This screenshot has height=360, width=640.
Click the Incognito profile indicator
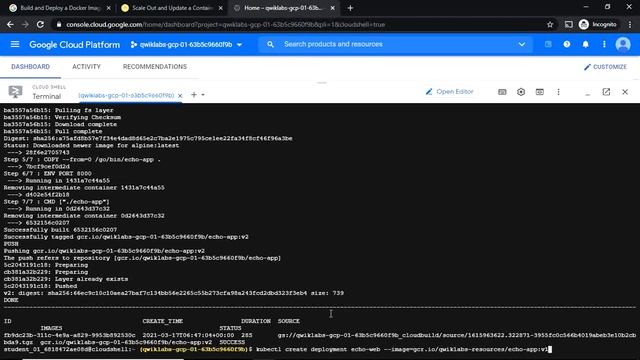(x=598, y=24)
